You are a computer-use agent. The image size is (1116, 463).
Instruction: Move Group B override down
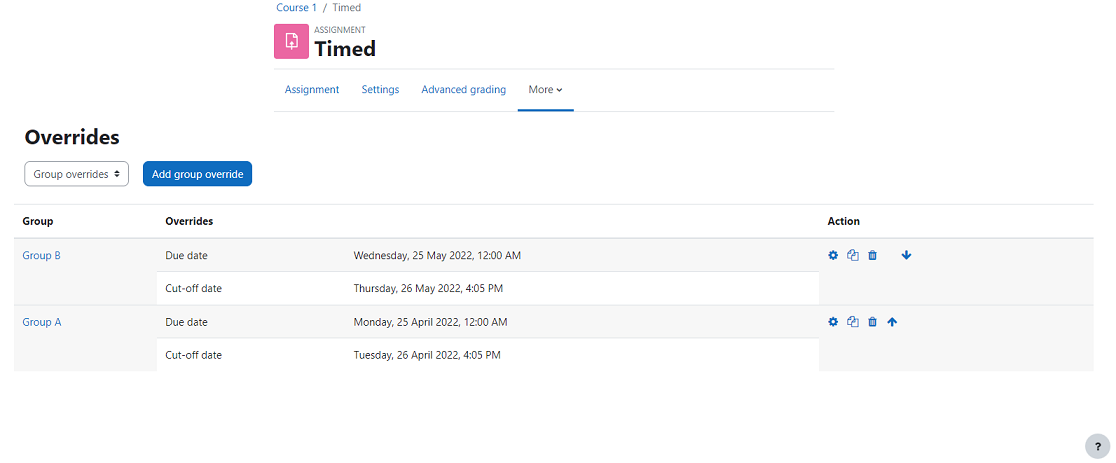click(906, 255)
